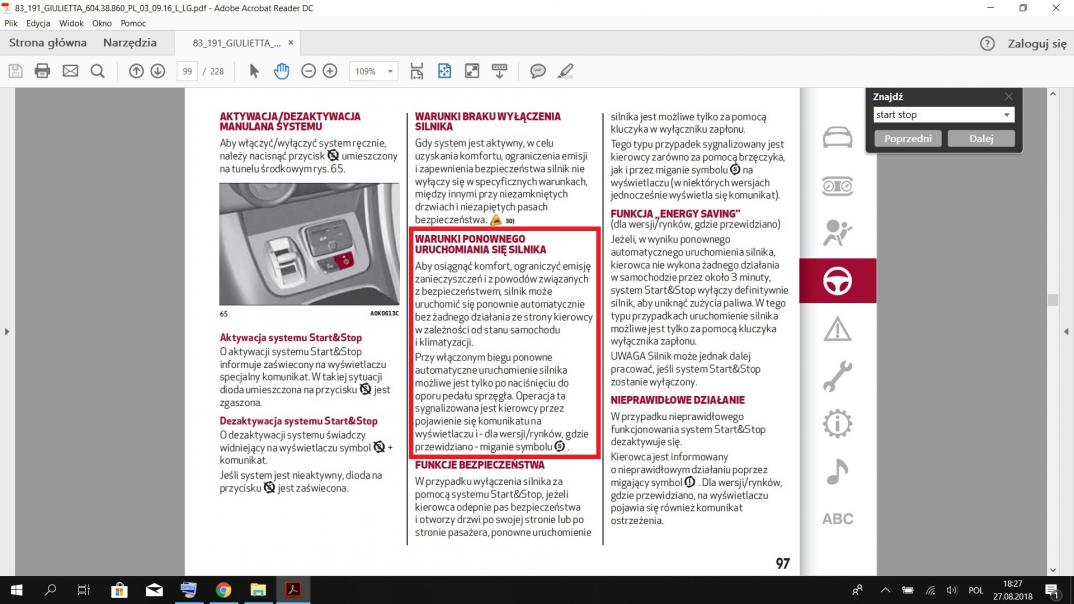This screenshot has width=1074, height=604.
Task: Expand the left navigation pane arrow
Action: tap(7, 331)
